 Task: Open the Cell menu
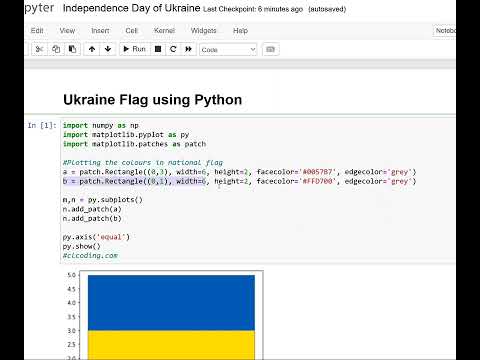click(x=131, y=31)
